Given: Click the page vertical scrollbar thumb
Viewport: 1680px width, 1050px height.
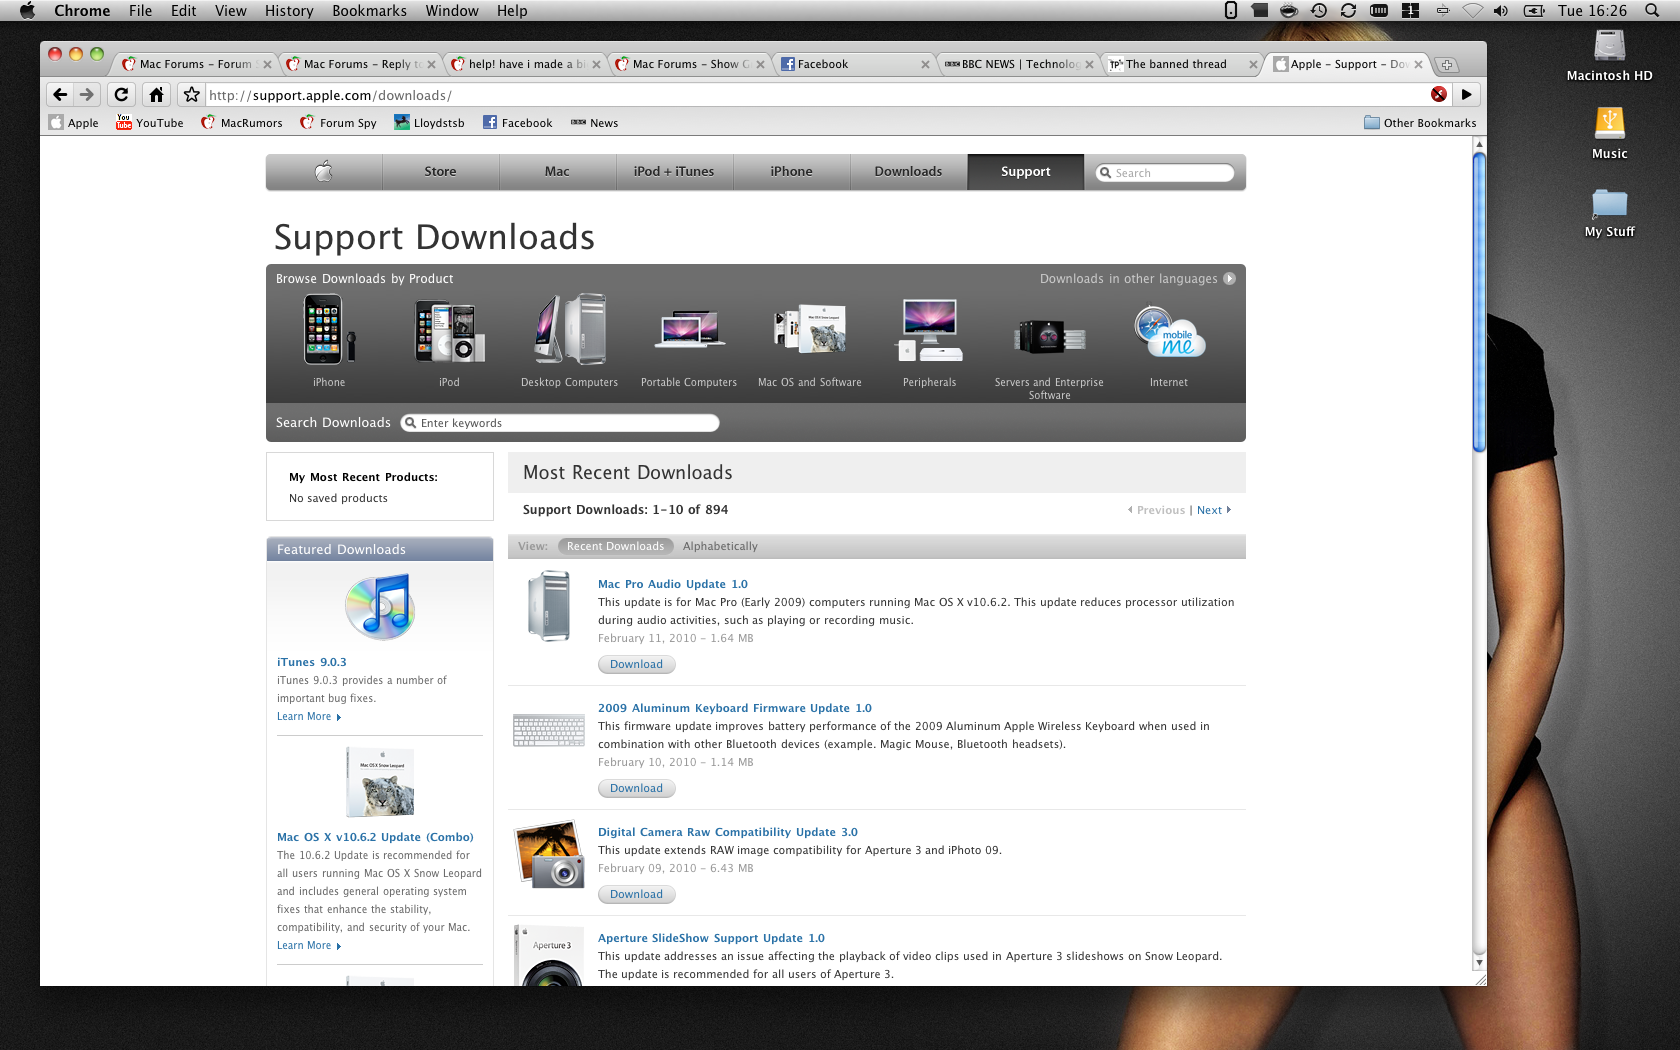Looking at the screenshot, I should pyautogui.click(x=1479, y=302).
